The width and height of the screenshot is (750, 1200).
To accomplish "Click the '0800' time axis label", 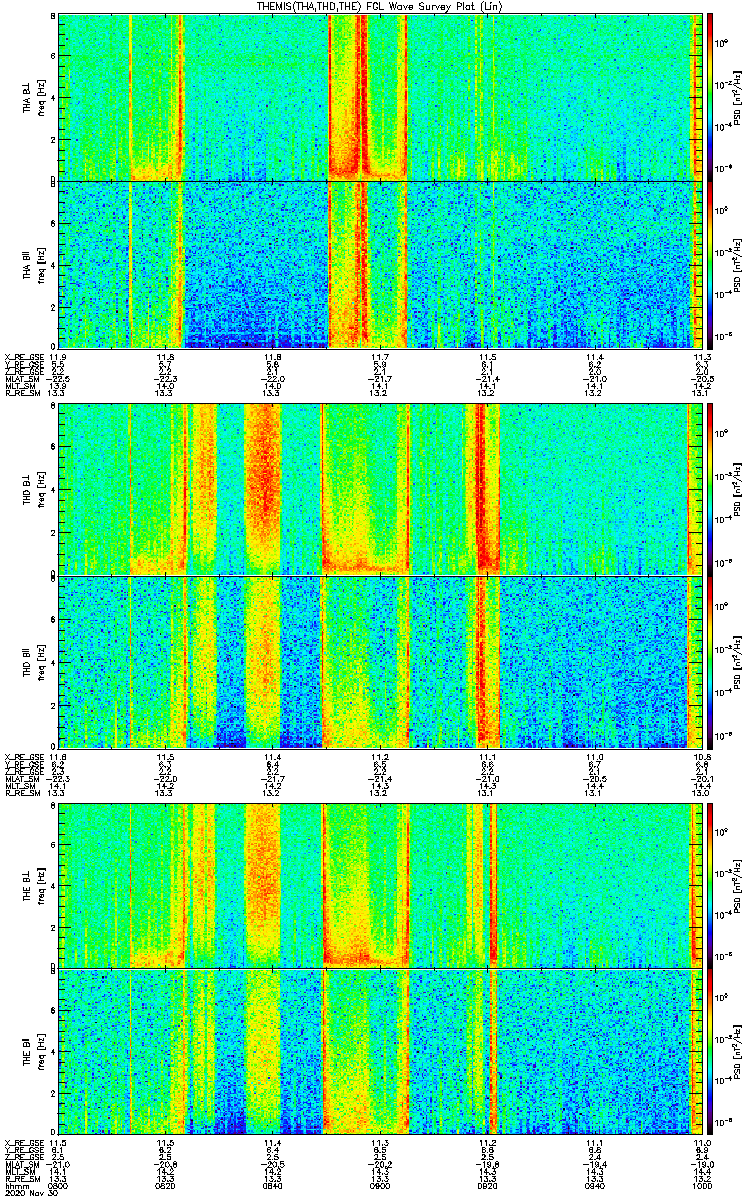I will tap(59, 1185).
